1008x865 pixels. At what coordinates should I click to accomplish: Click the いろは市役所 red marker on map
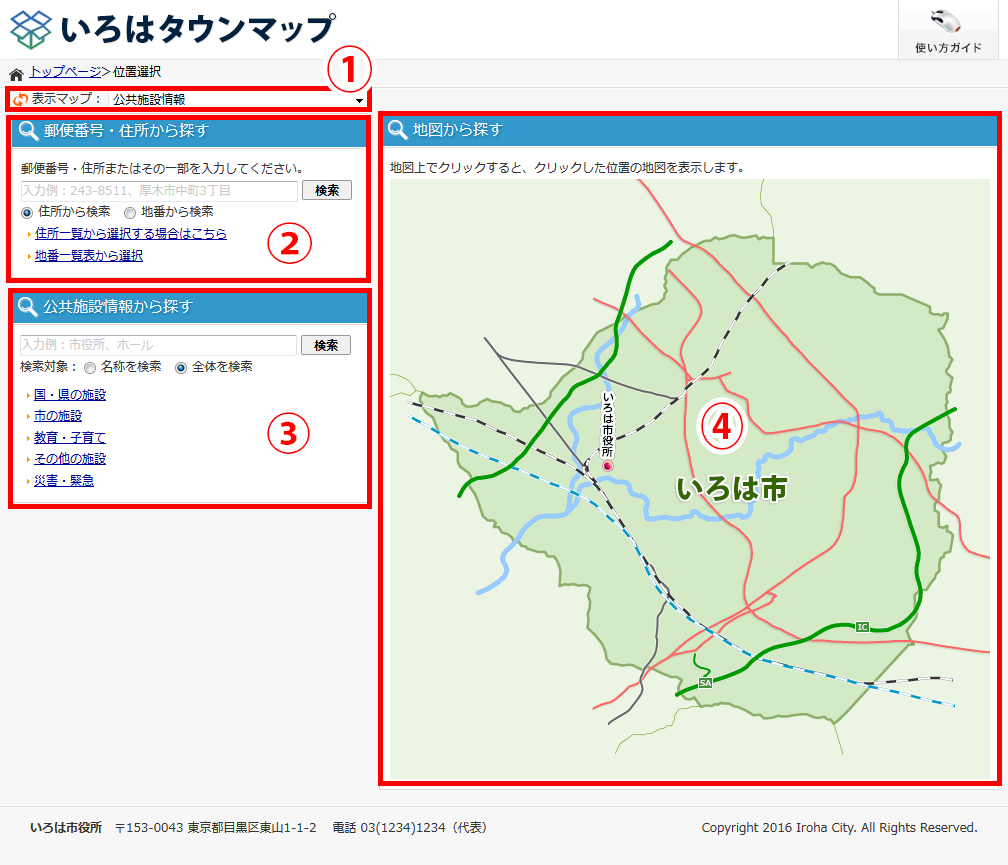coord(607,466)
